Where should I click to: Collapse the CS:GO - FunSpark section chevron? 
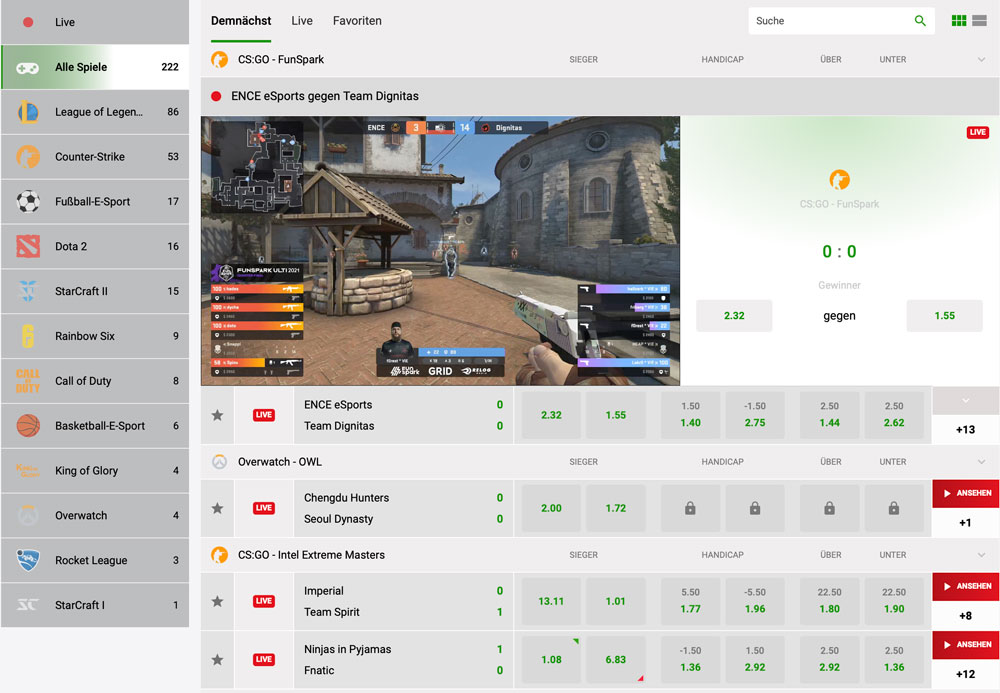[981, 59]
